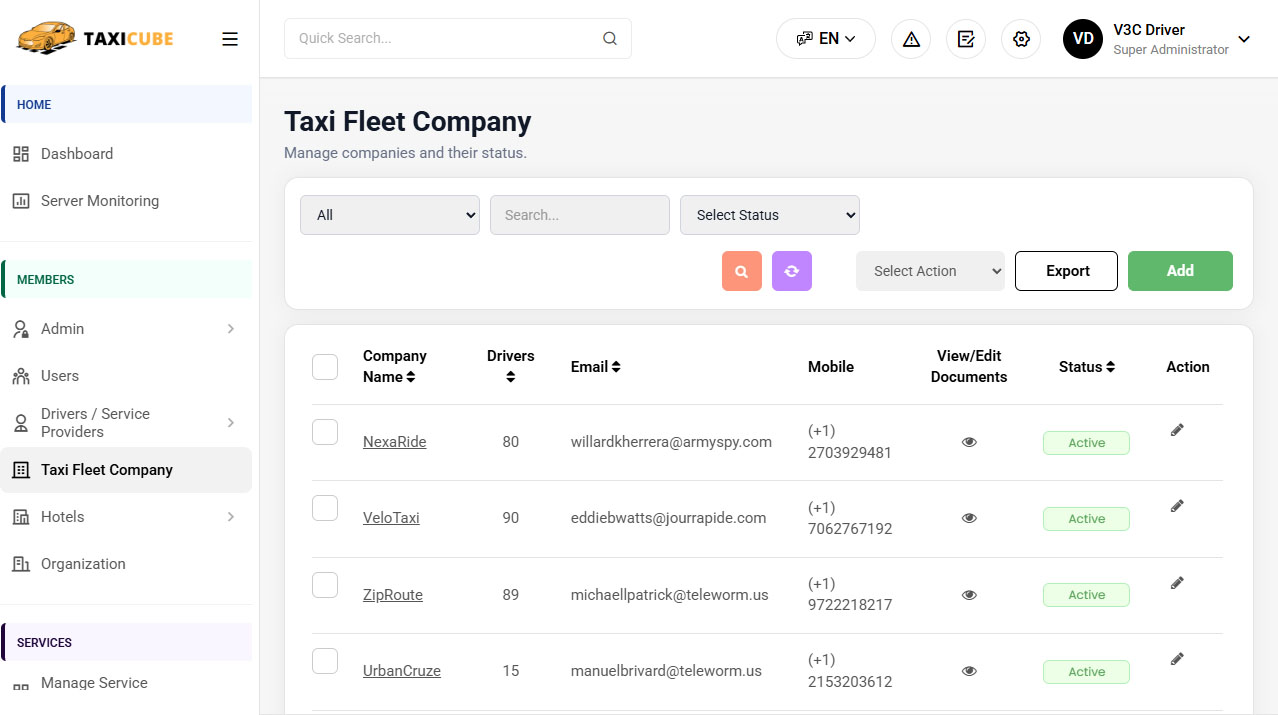Edit UrbanCruze using pencil icon
Image resolution: width=1278 pixels, height=715 pixels.
tap(1177, 659)
